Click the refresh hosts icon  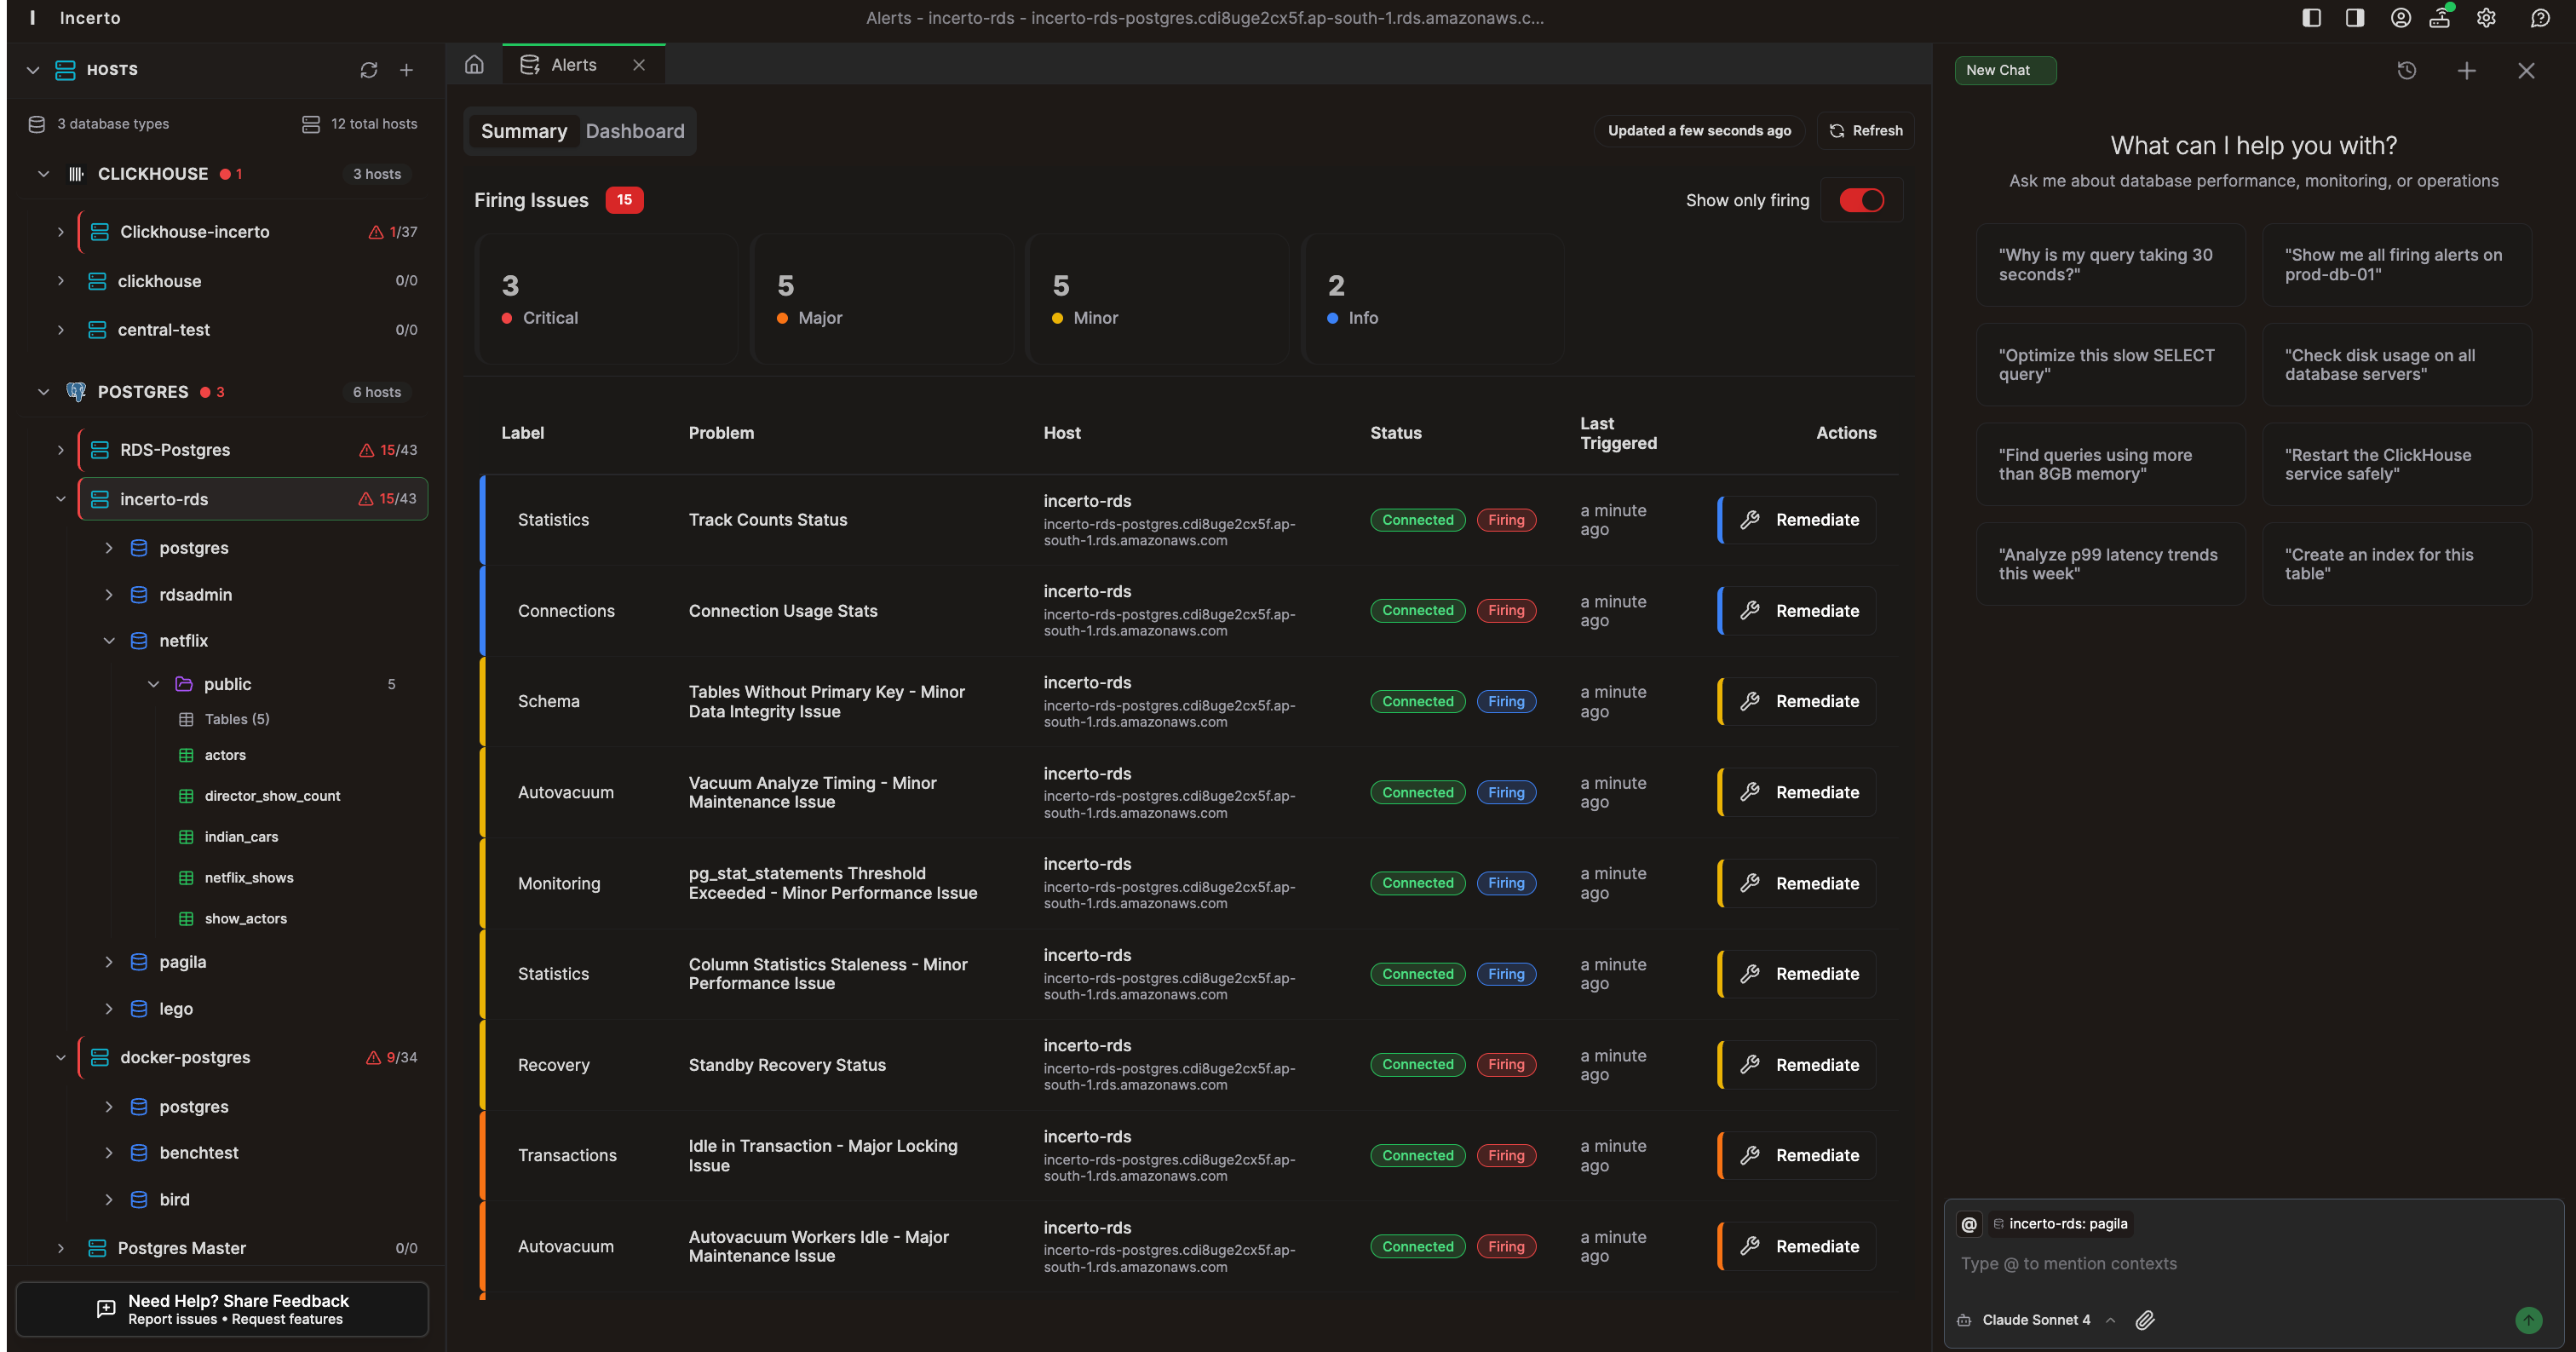369,70
